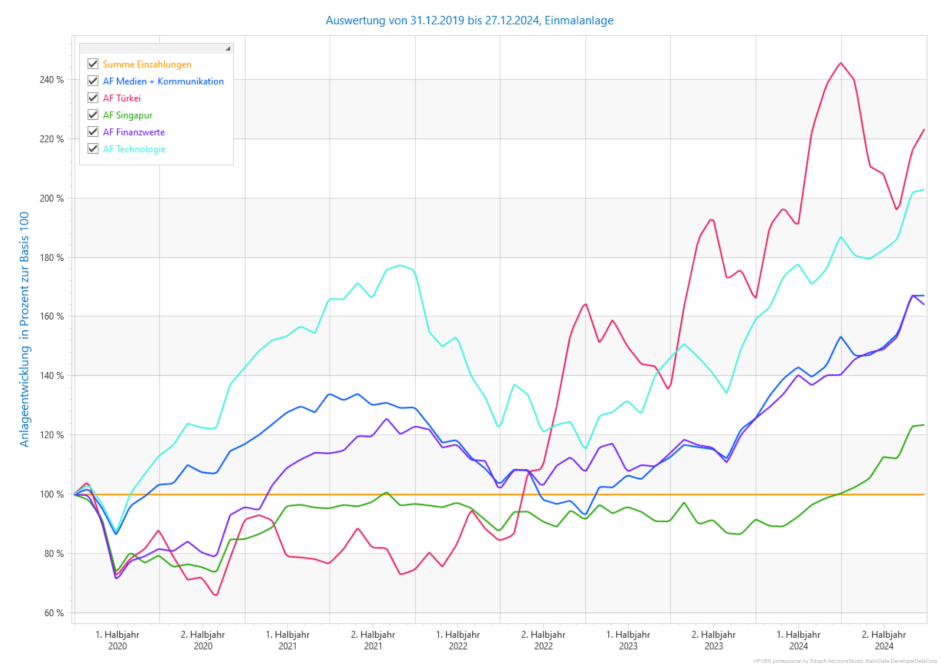
Task: Toggle the AF Technologie checkbox
Action: 93,149
